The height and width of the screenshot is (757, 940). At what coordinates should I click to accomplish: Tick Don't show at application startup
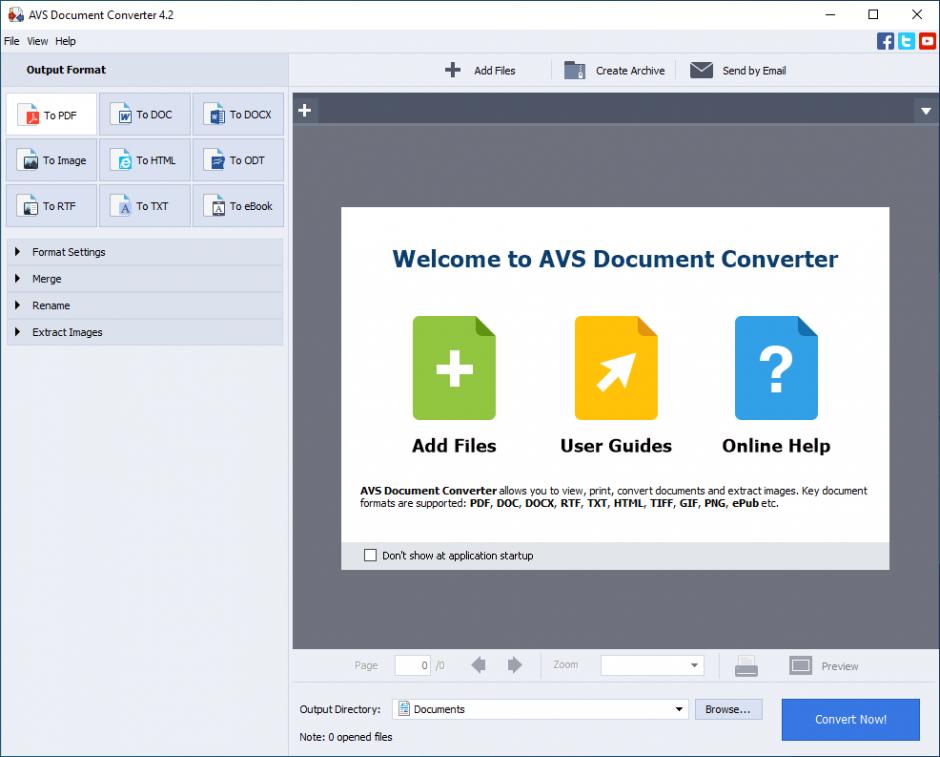370,555
